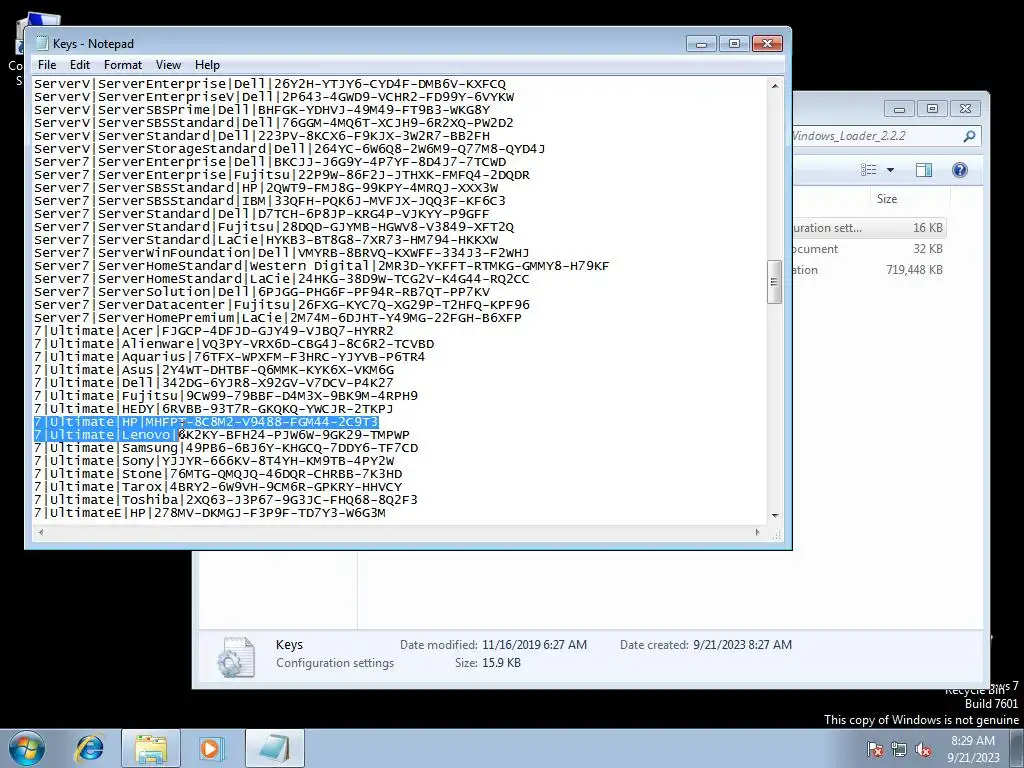Screen dimensions: 1024x768
Task: Toggle the preview pane icon in Explorer
Action: click(x=923, y=170)
